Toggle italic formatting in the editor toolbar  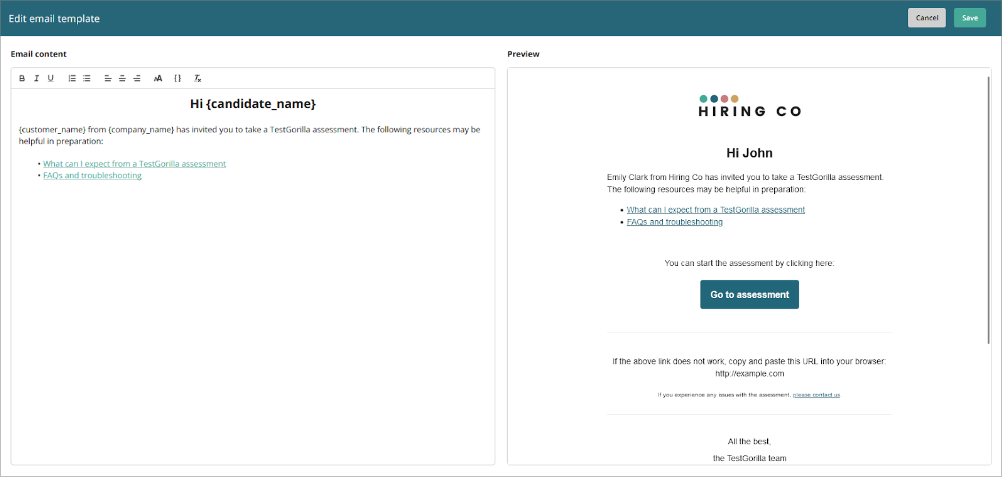pos(36,78)
